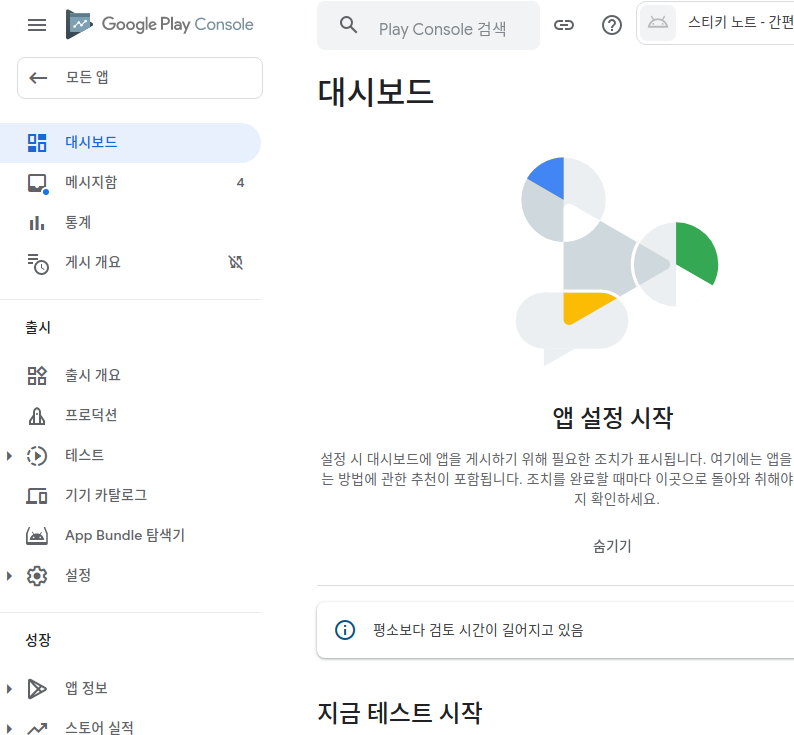The image size is (794, 735).
Task: Click the back arrow beside 모든 앱
Action: (x=38, y=78)
